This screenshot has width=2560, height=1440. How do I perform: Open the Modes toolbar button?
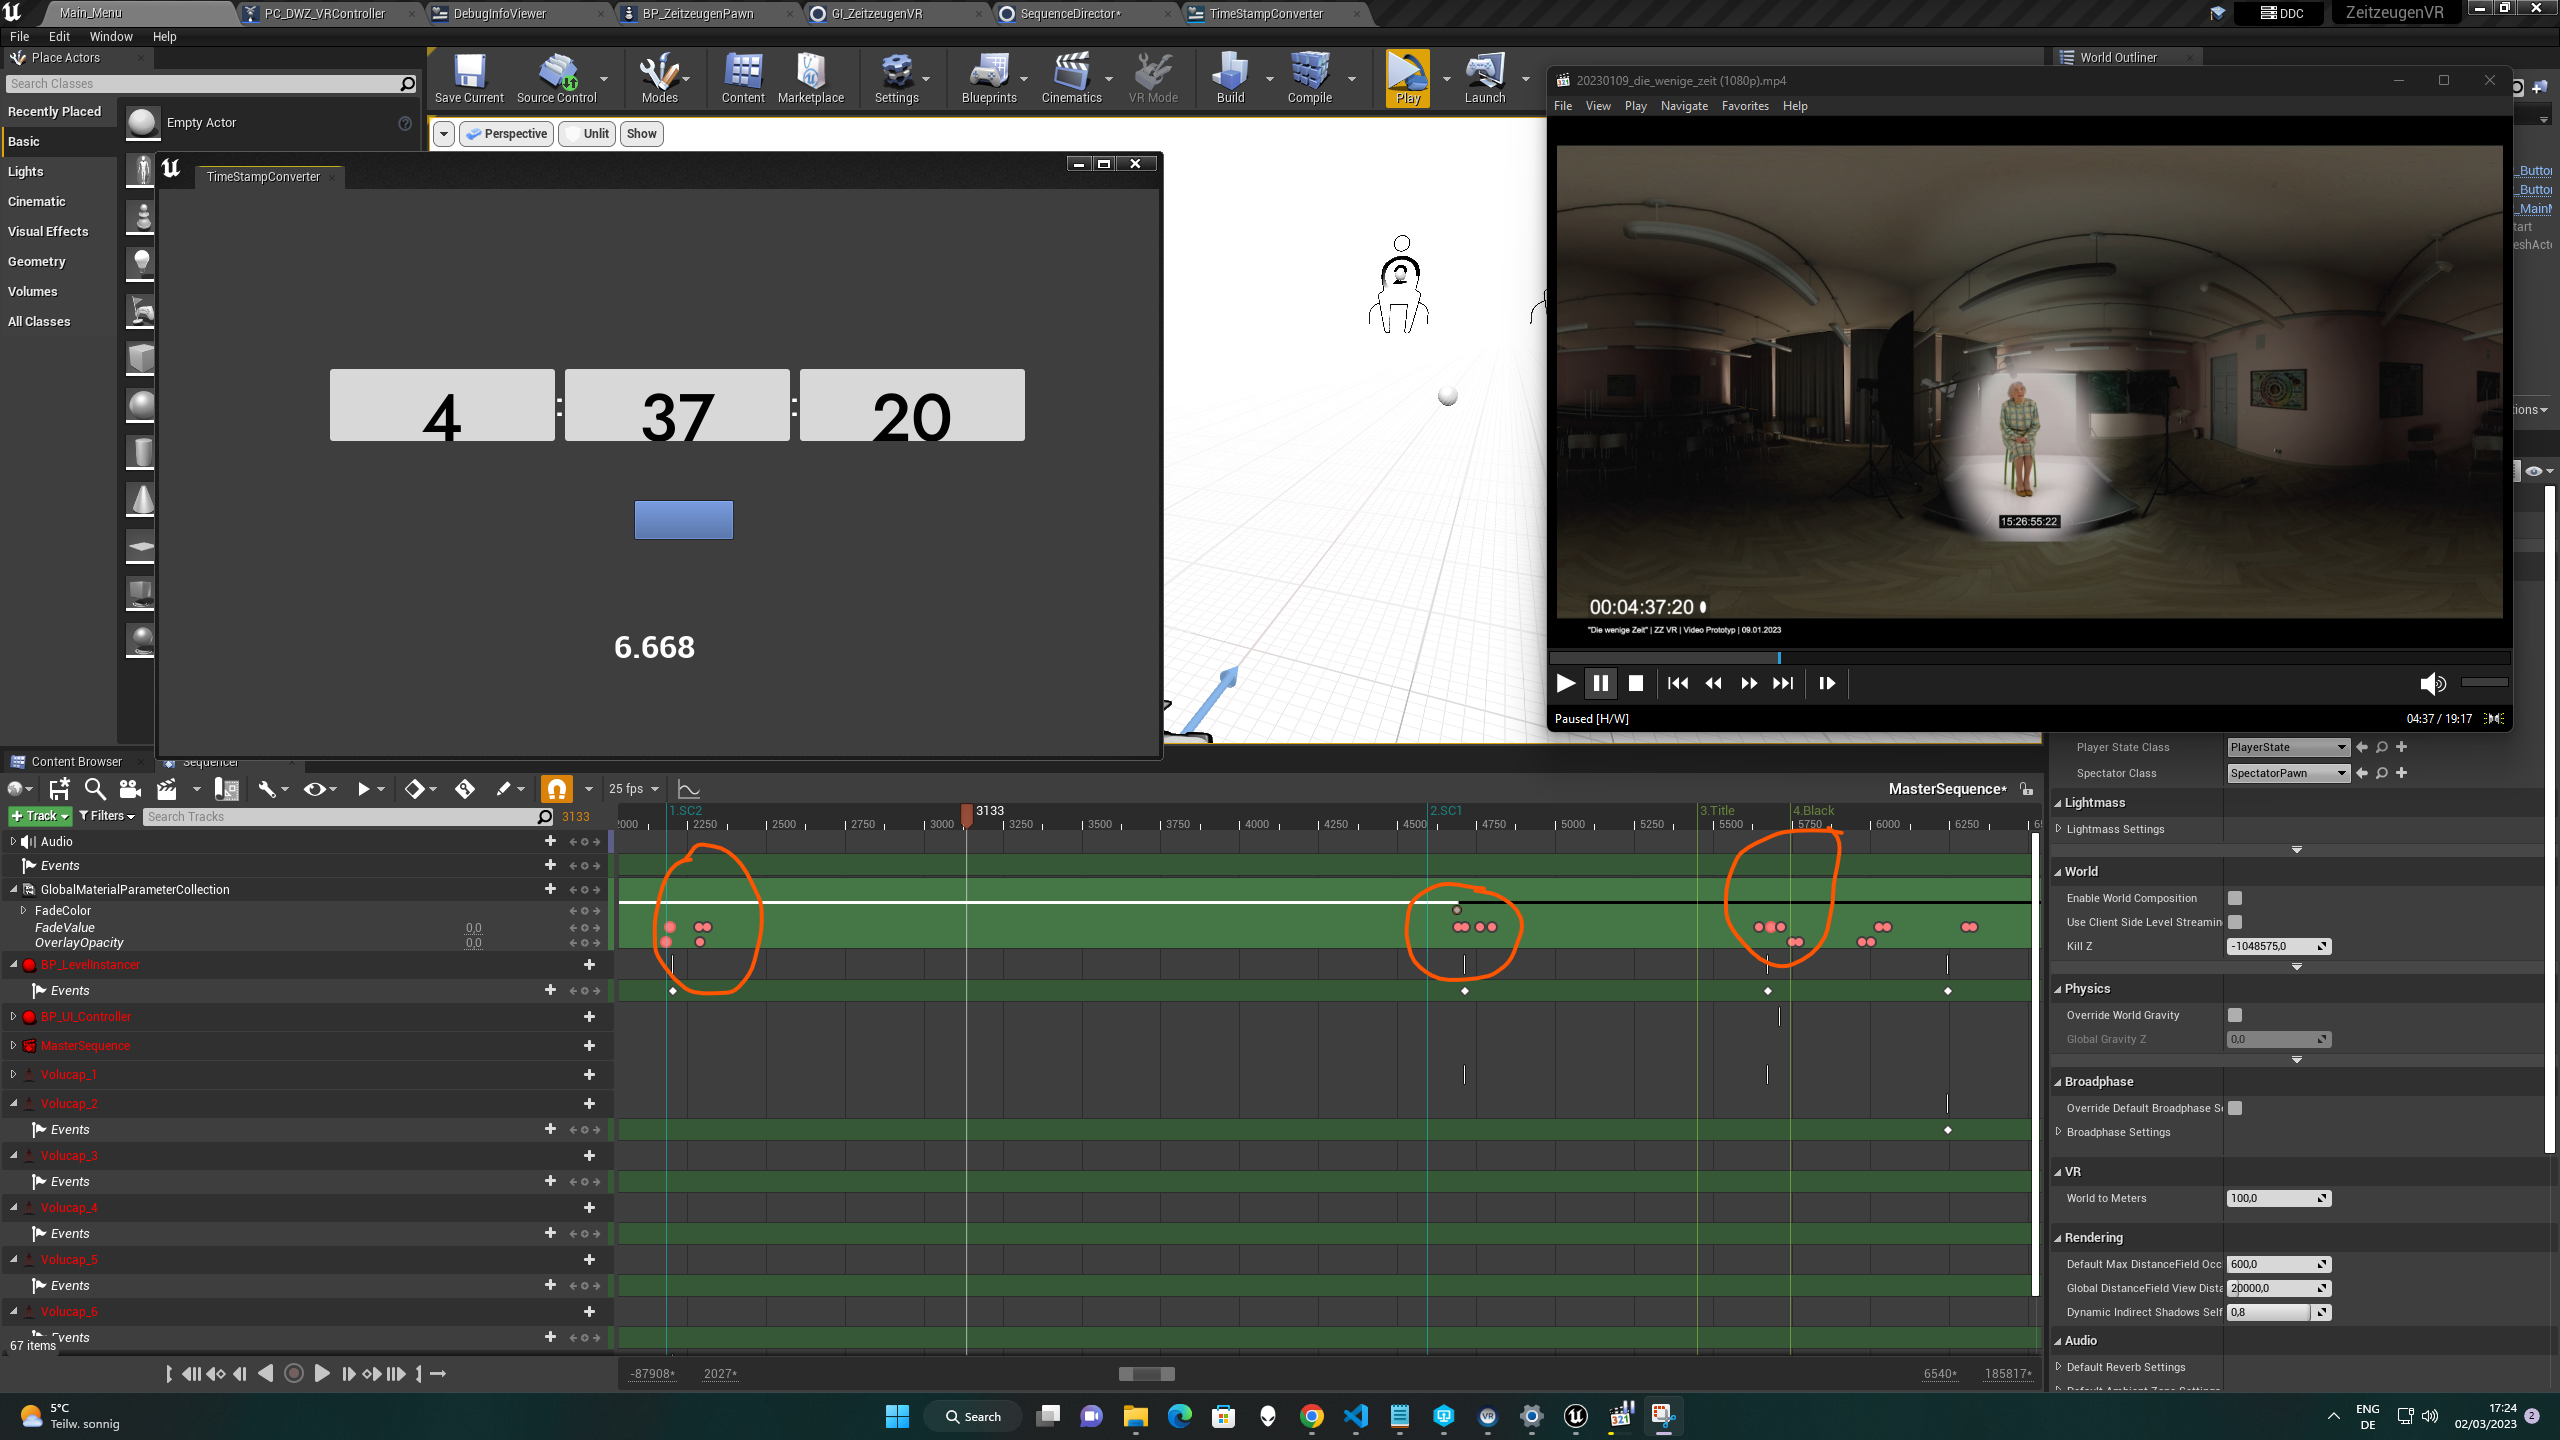[659, 78]
